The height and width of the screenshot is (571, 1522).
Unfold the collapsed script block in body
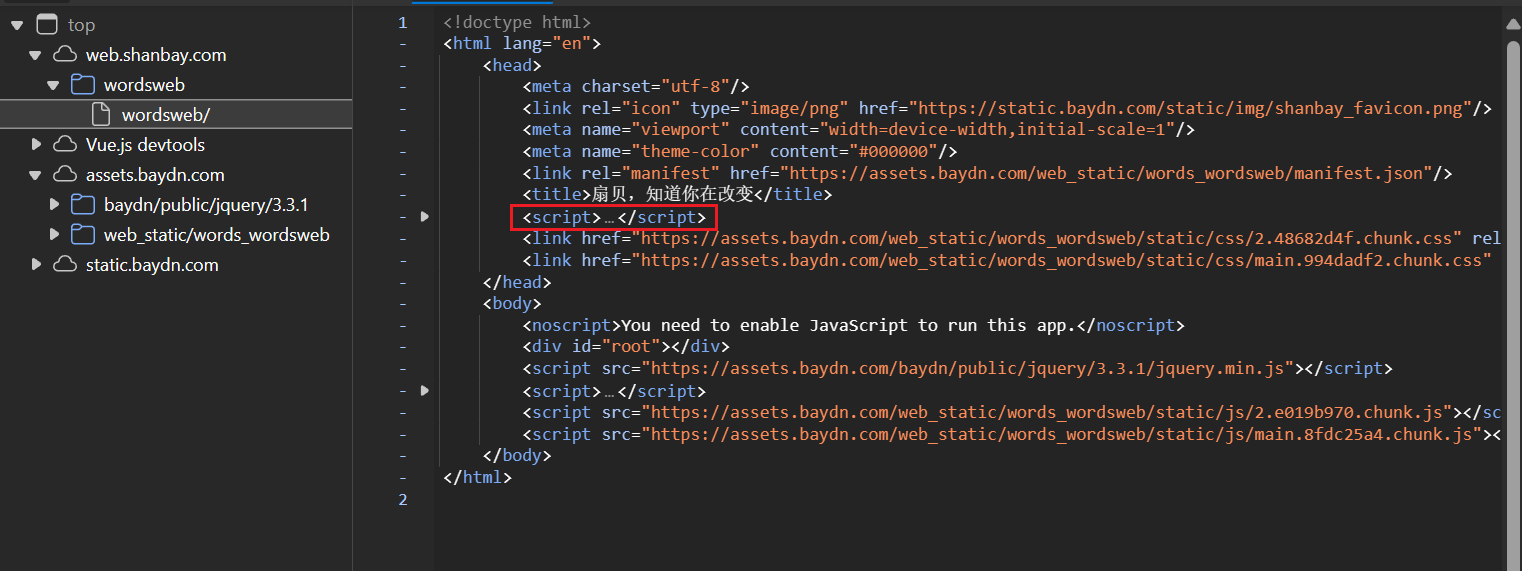pyautogui.click(x=425, y=391)
